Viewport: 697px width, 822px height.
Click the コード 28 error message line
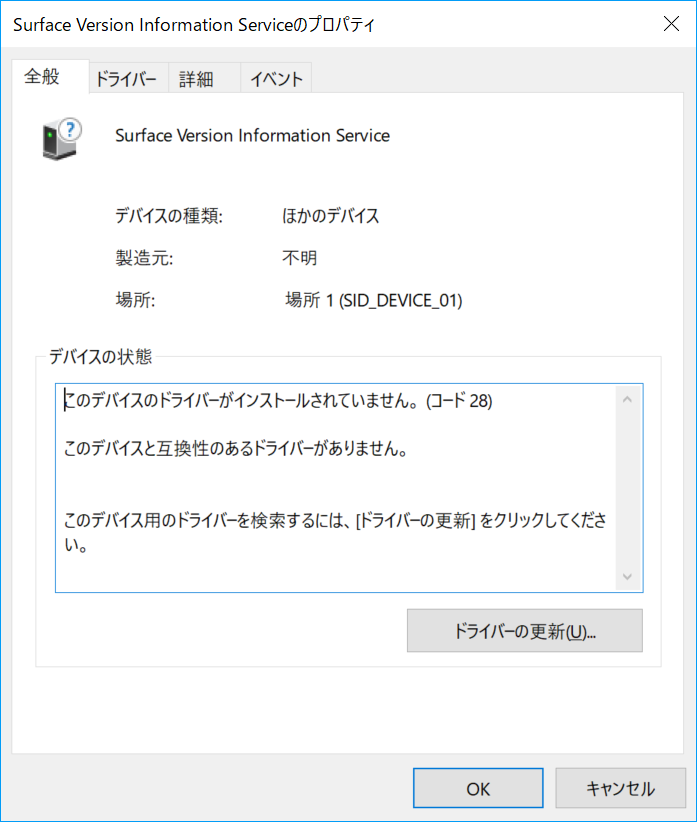[278, 401]
